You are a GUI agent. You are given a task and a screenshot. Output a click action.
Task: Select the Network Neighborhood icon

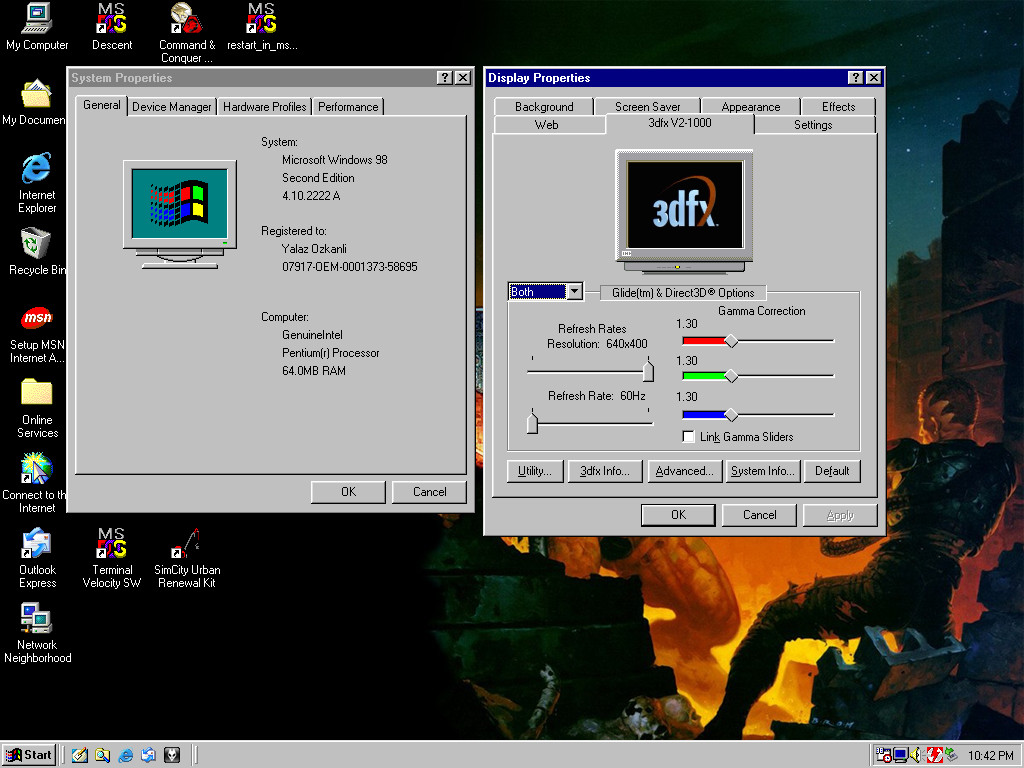click(37, 620)
